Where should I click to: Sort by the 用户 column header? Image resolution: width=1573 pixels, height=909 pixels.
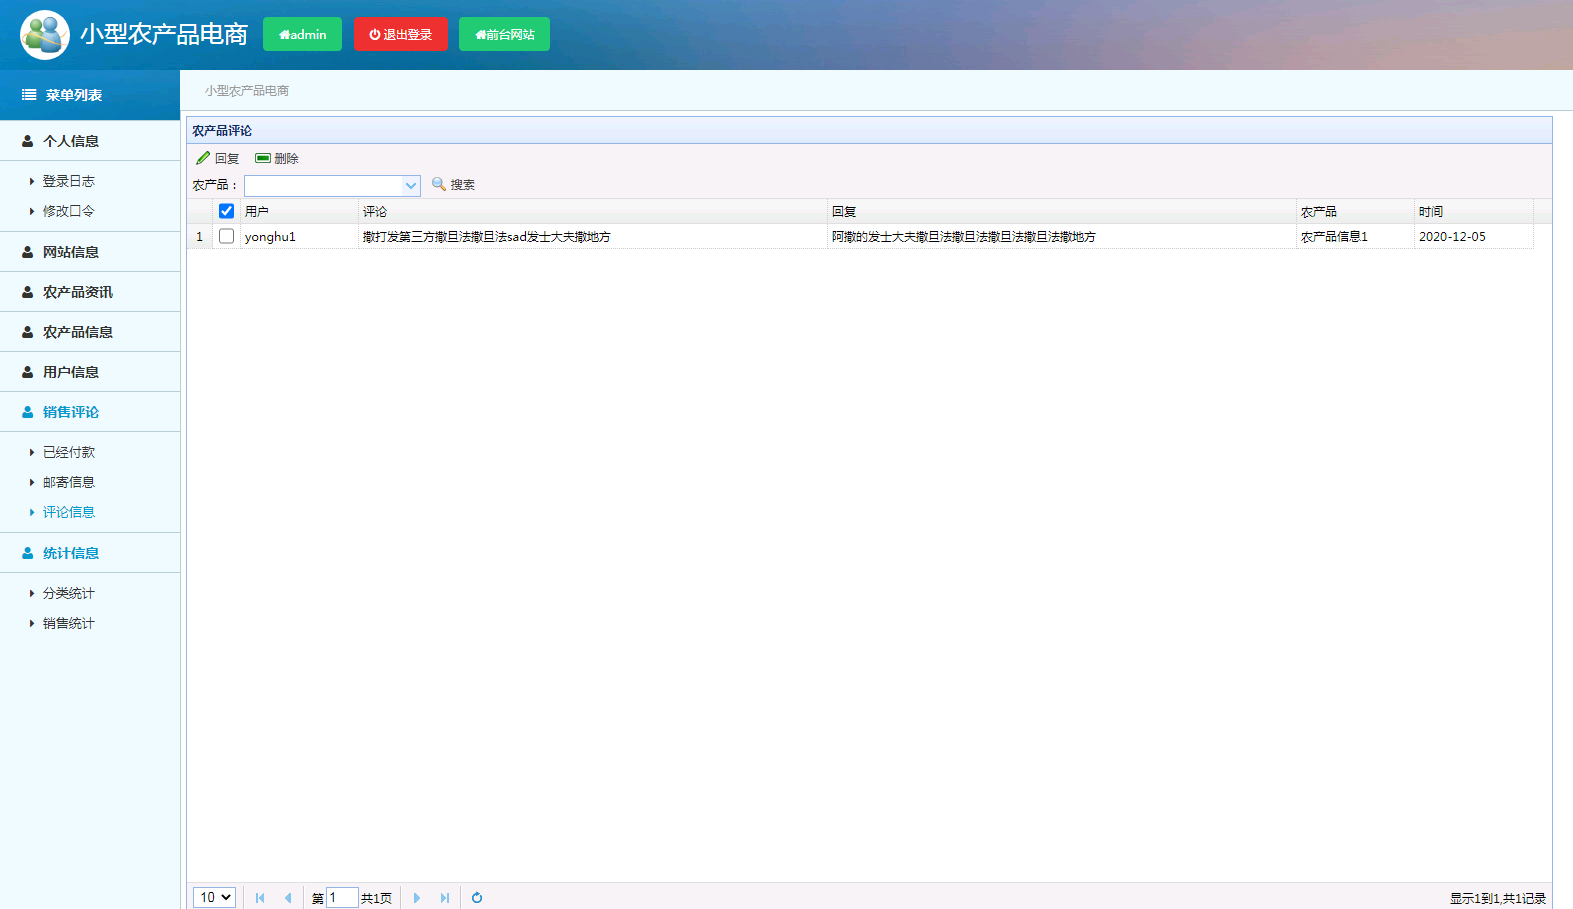(299, 211)
